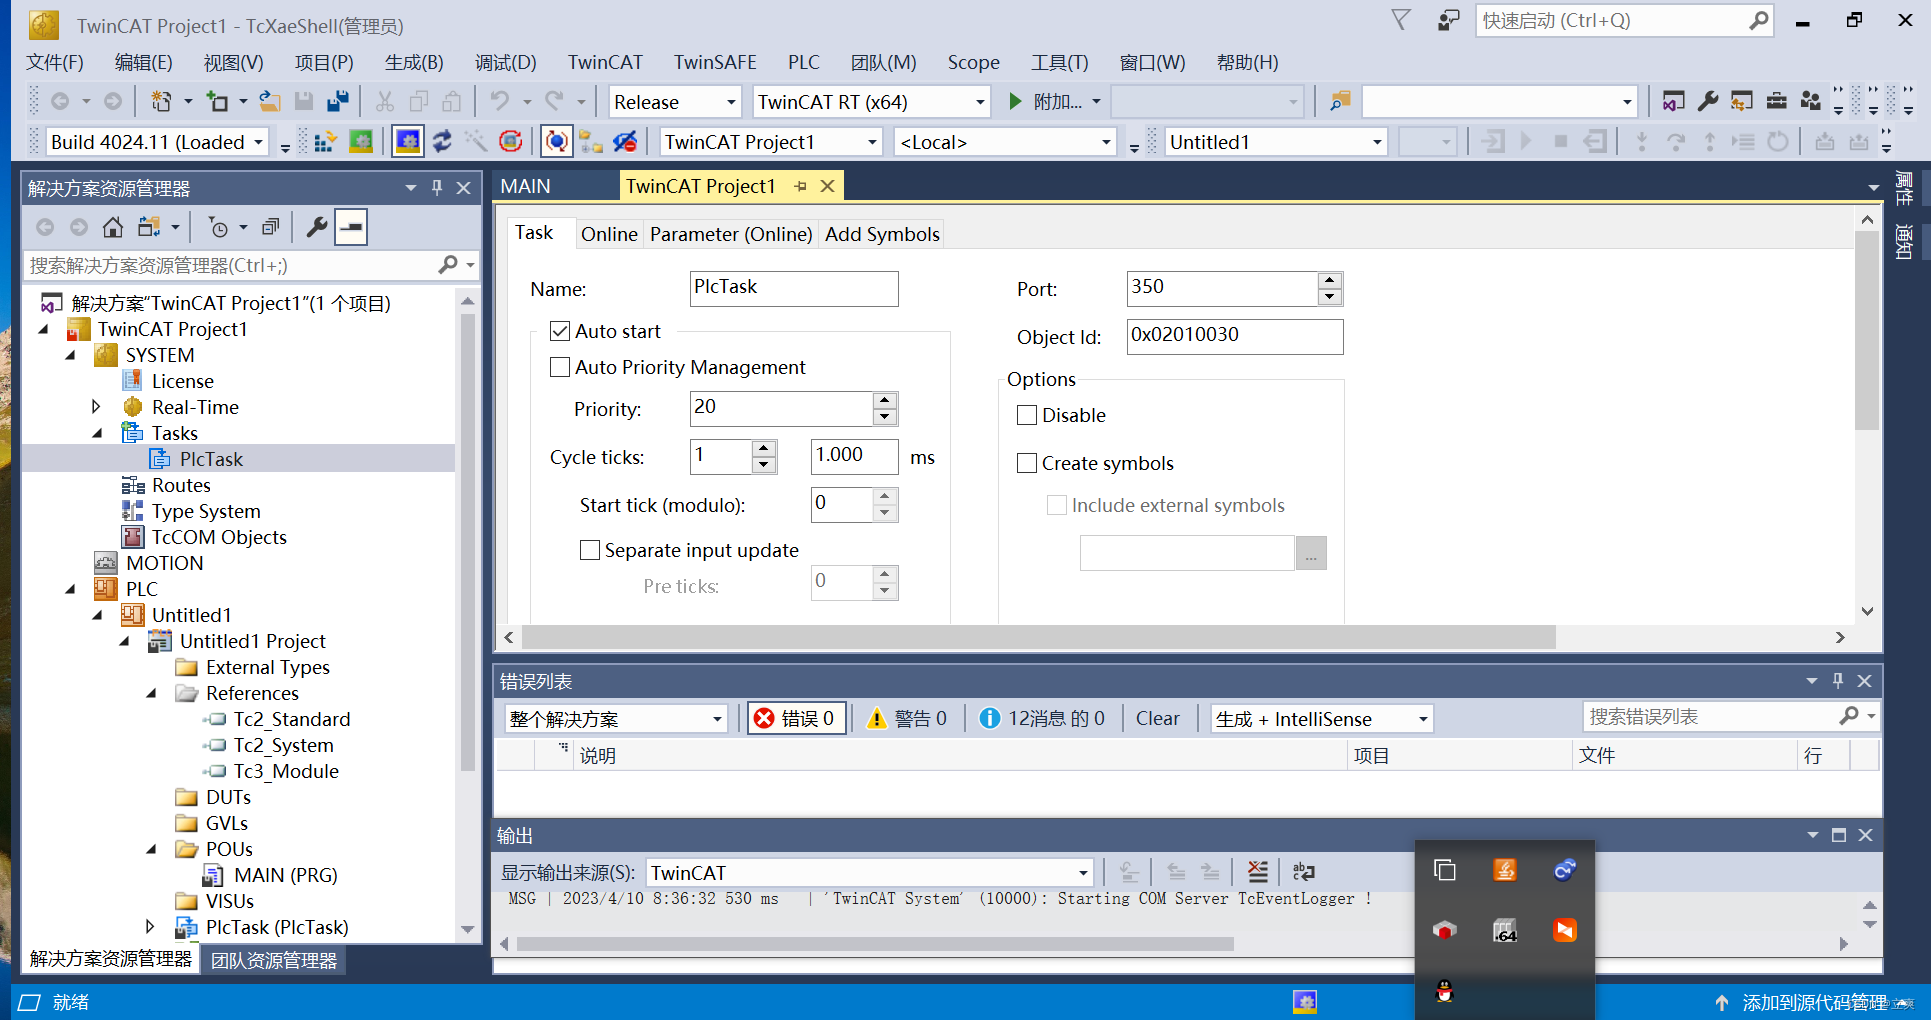
Task: Toggle Word Wrap icon in Output panel
Action: pyautogui.click(x=1304, y=872)
